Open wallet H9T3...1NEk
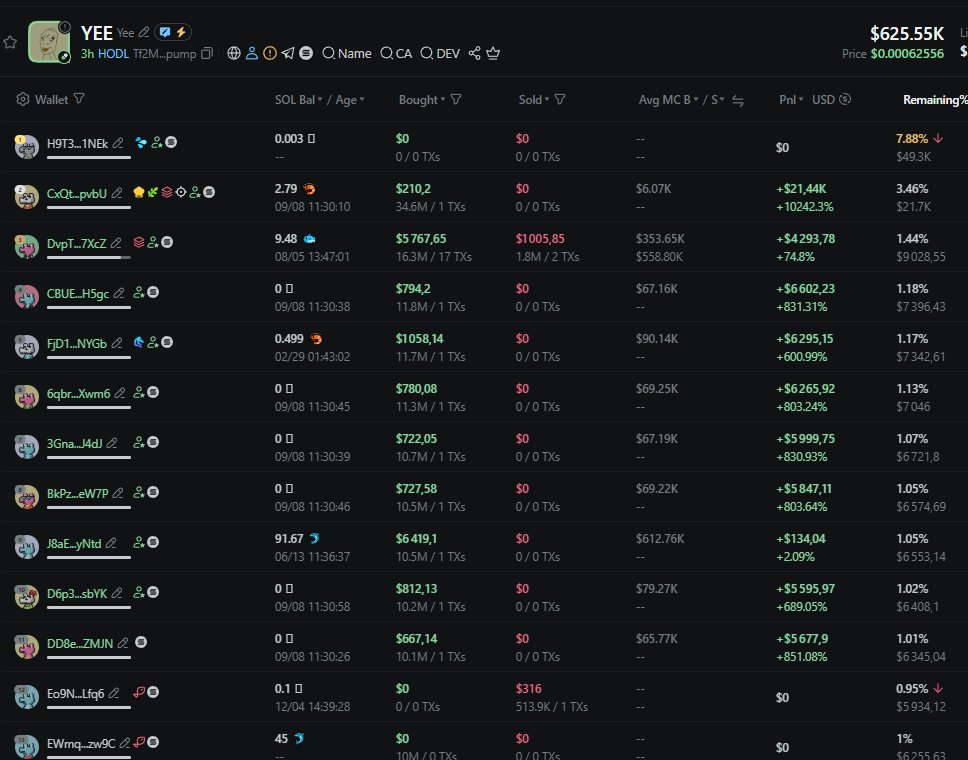The image size is (968, 760). [77, 144]
